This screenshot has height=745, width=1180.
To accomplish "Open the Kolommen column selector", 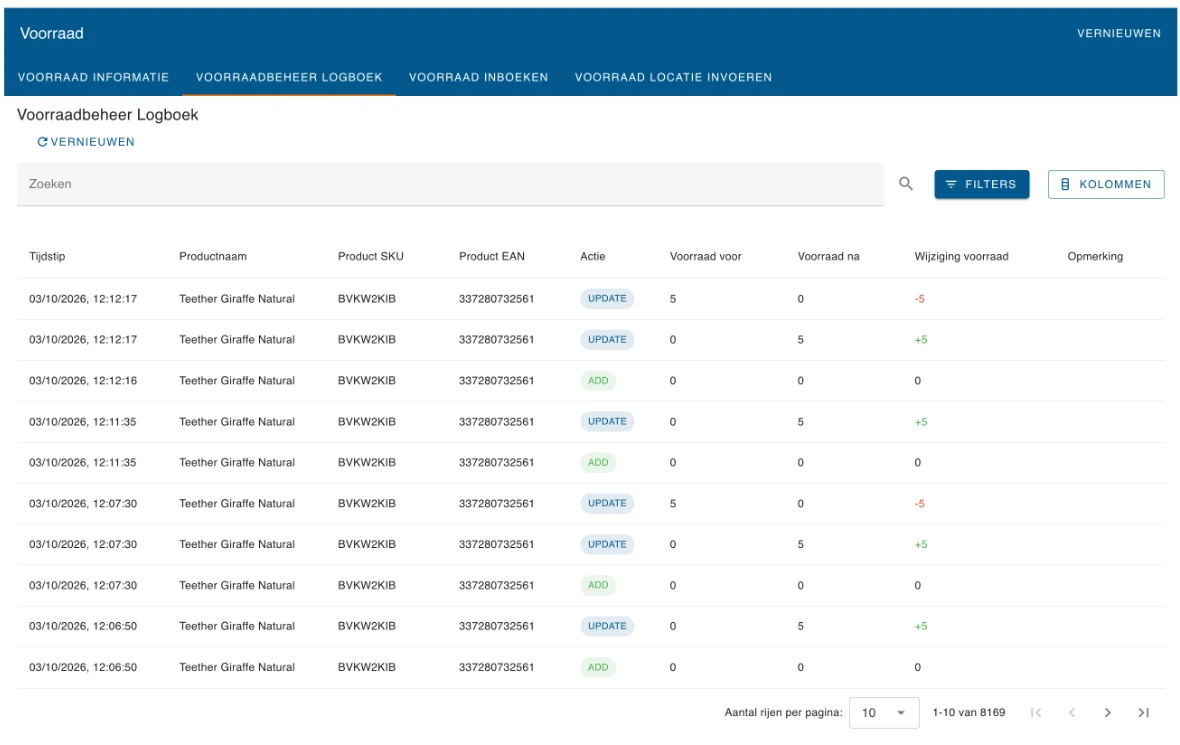I will [1105, 184].
